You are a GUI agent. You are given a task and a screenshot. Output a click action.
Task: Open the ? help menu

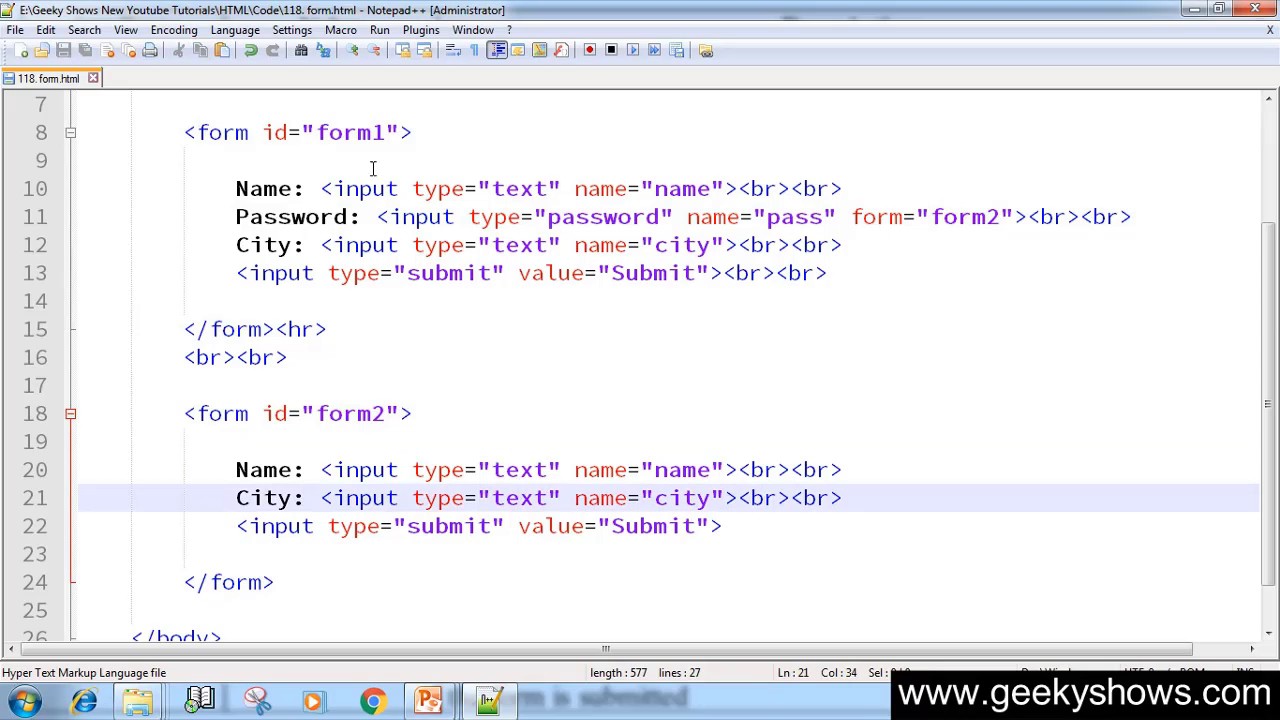(508, 30)
